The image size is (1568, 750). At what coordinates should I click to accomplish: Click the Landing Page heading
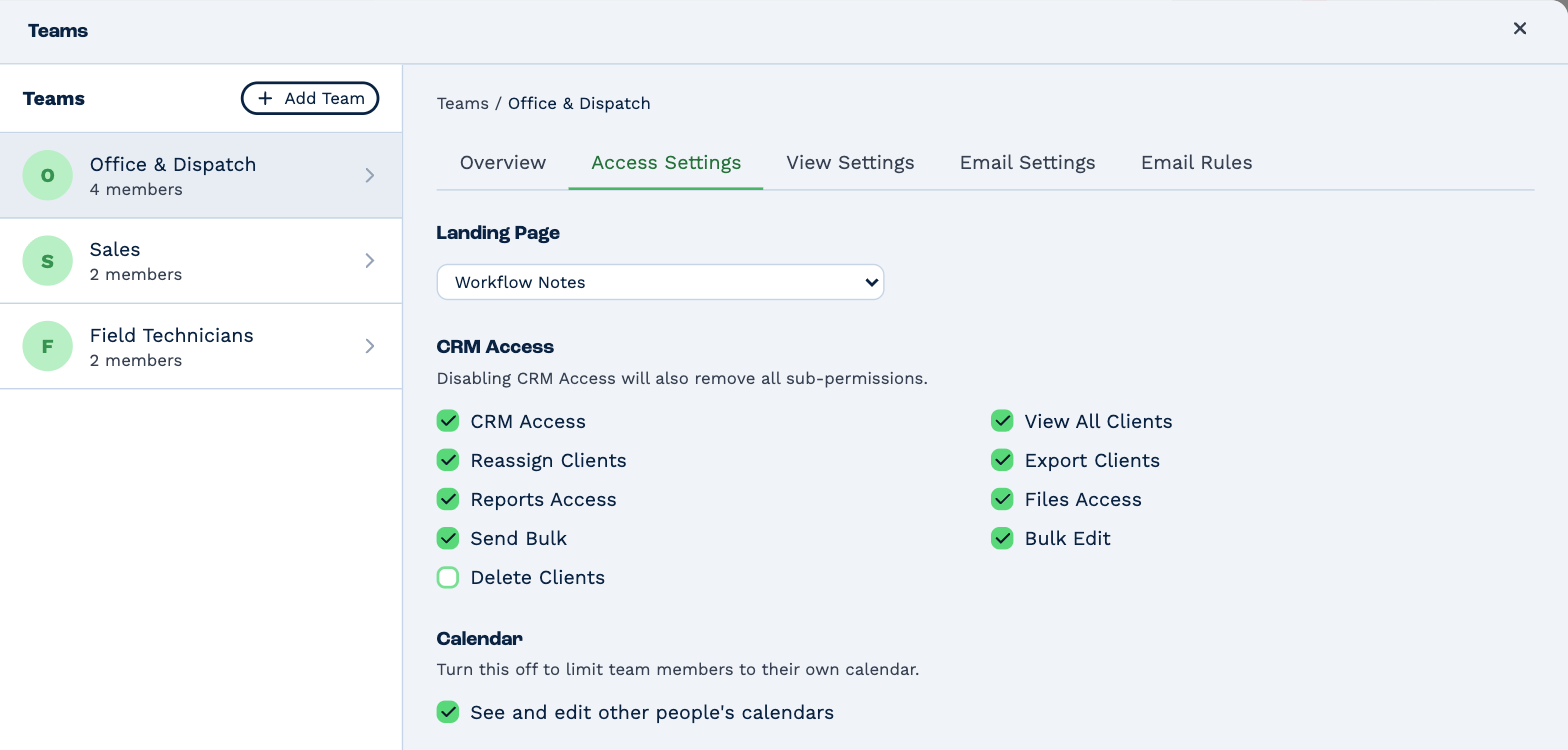click(498, 233)
